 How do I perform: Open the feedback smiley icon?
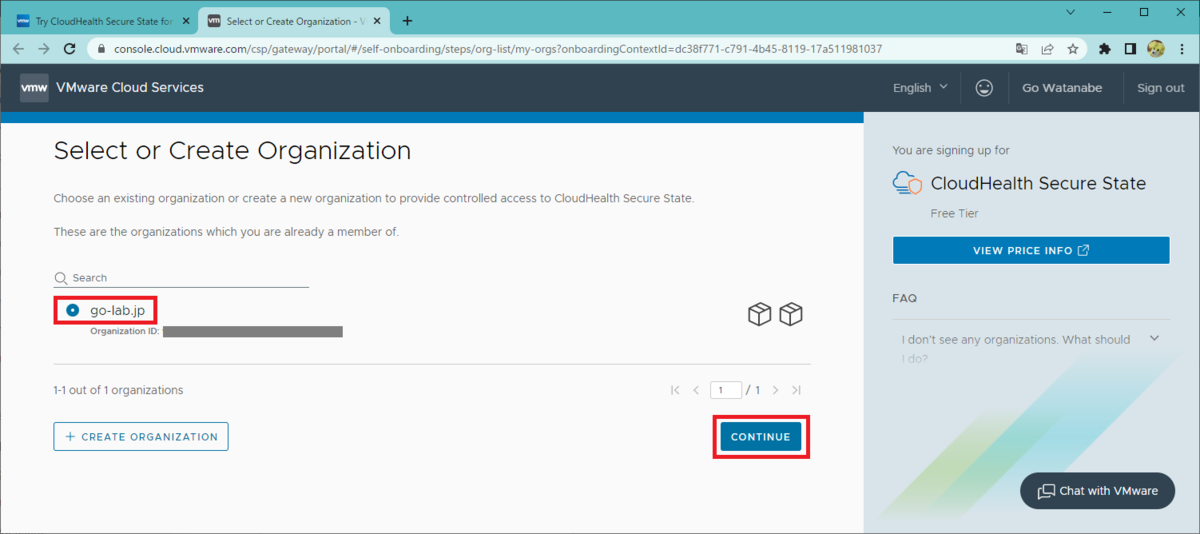tap(984, 88)
